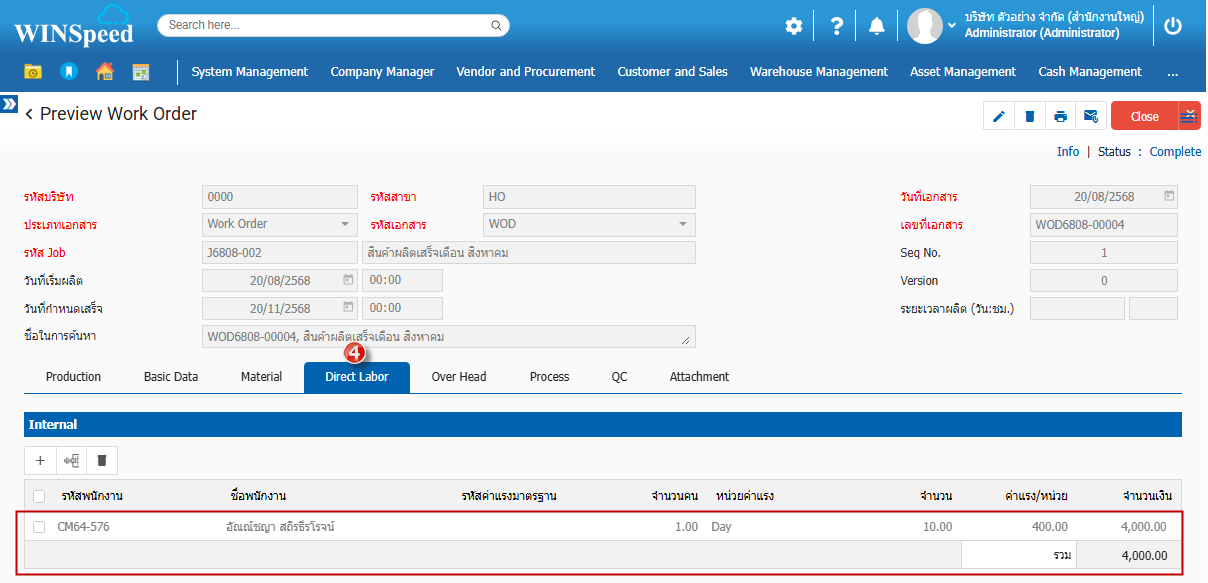Click the pencil edit icon for work order
1208x583 pixels.
pos(999,116)
